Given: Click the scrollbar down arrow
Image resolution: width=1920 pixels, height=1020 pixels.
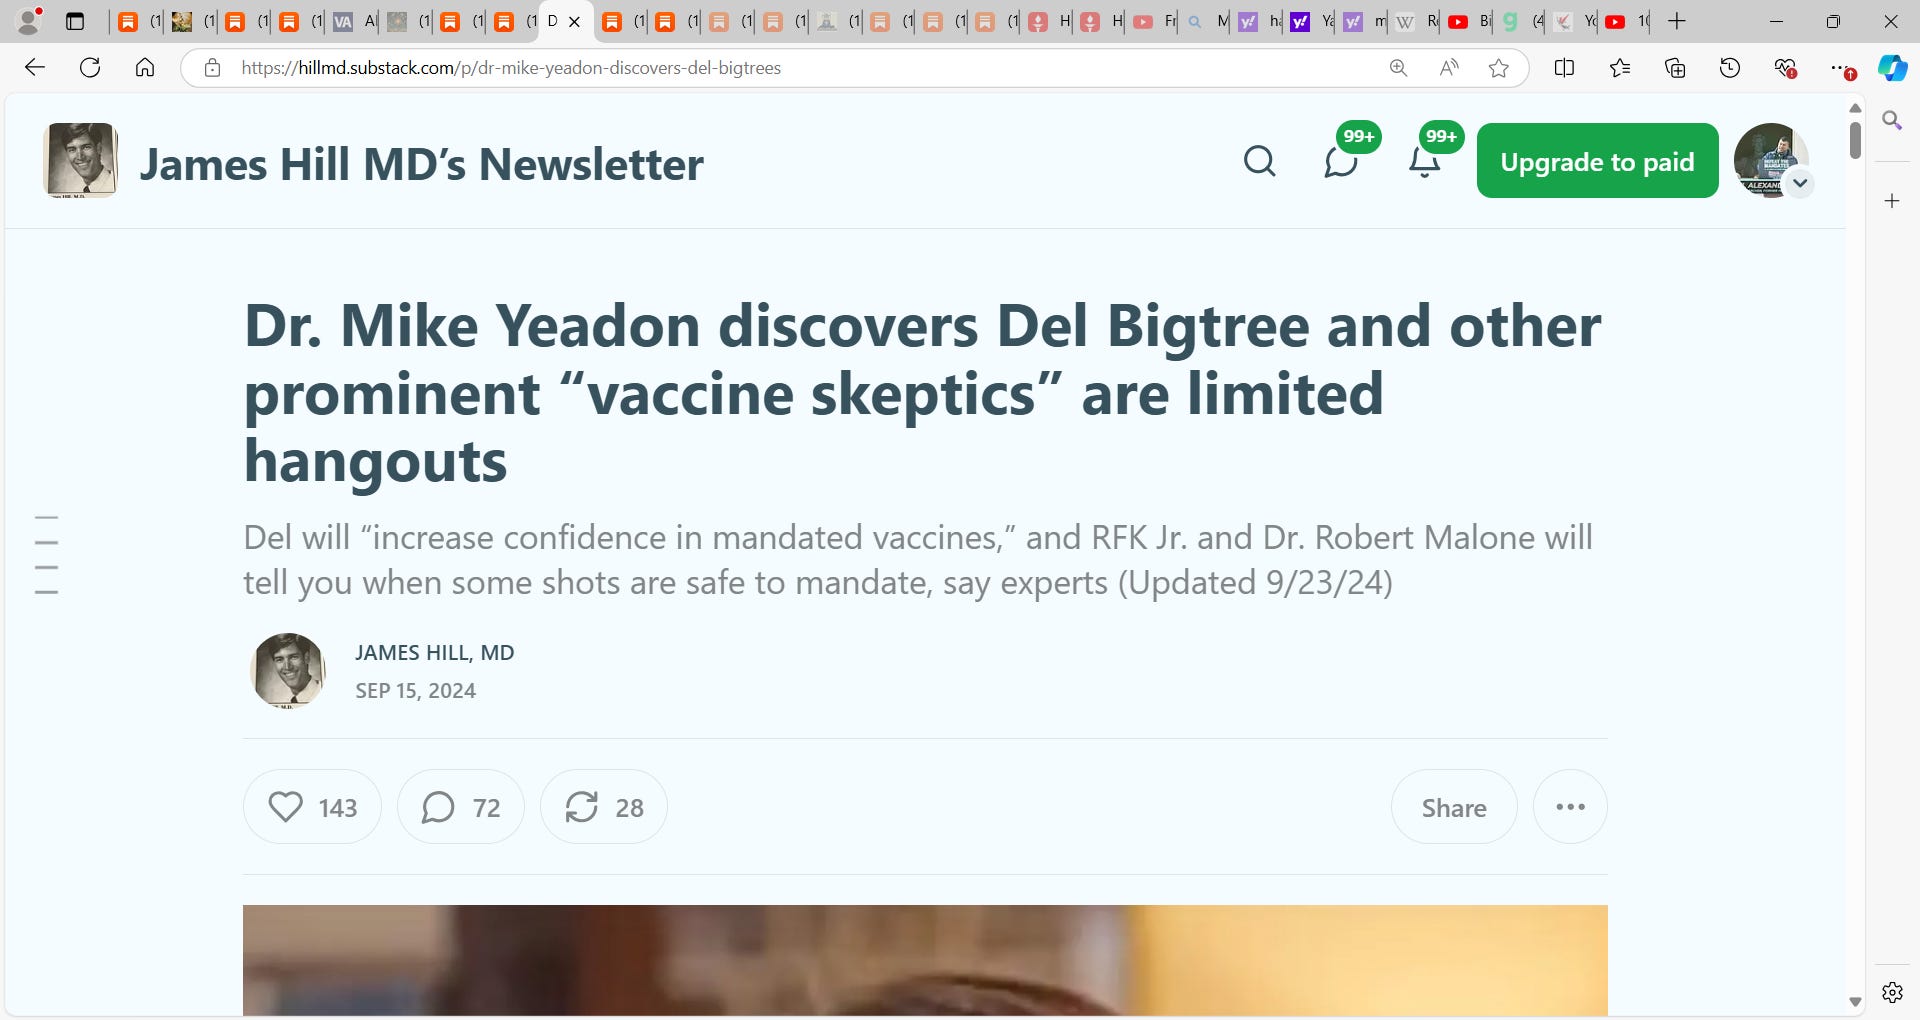Looking at the screenshot, I should [x=1855, y=1001].
